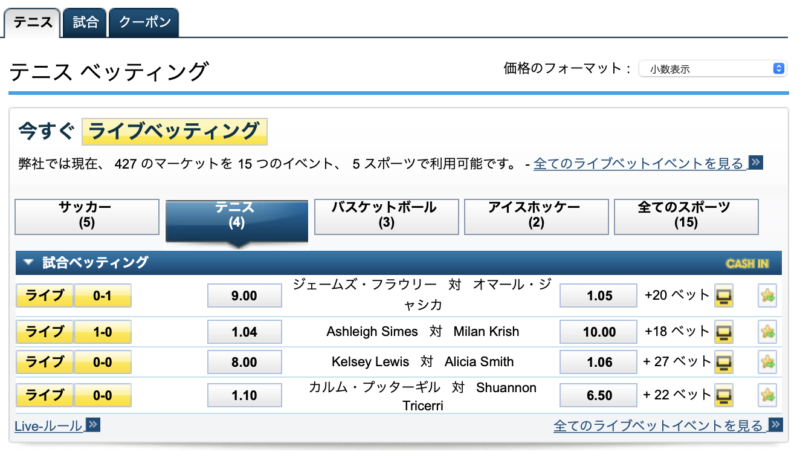
Task: Collapse the 試合ベッティング section triangle
Action: tap(29, 262)
